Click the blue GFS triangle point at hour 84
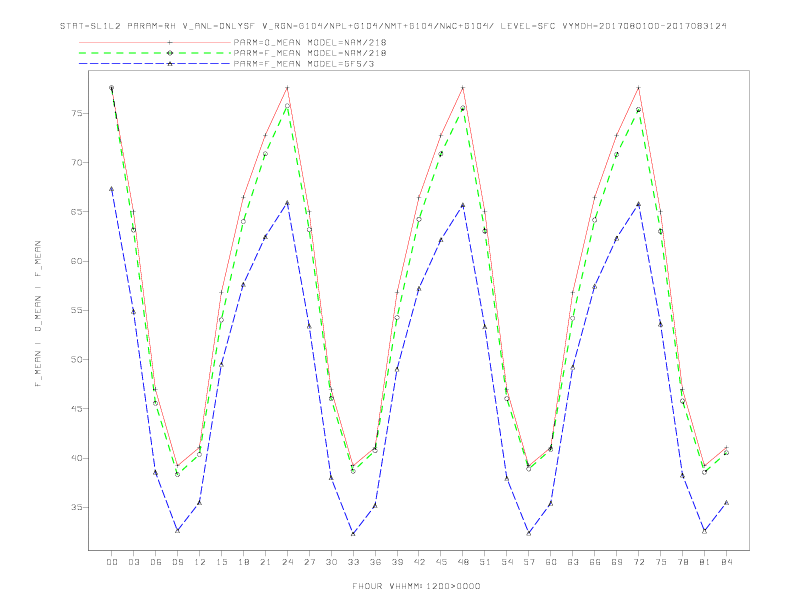 tap(726, 502)
